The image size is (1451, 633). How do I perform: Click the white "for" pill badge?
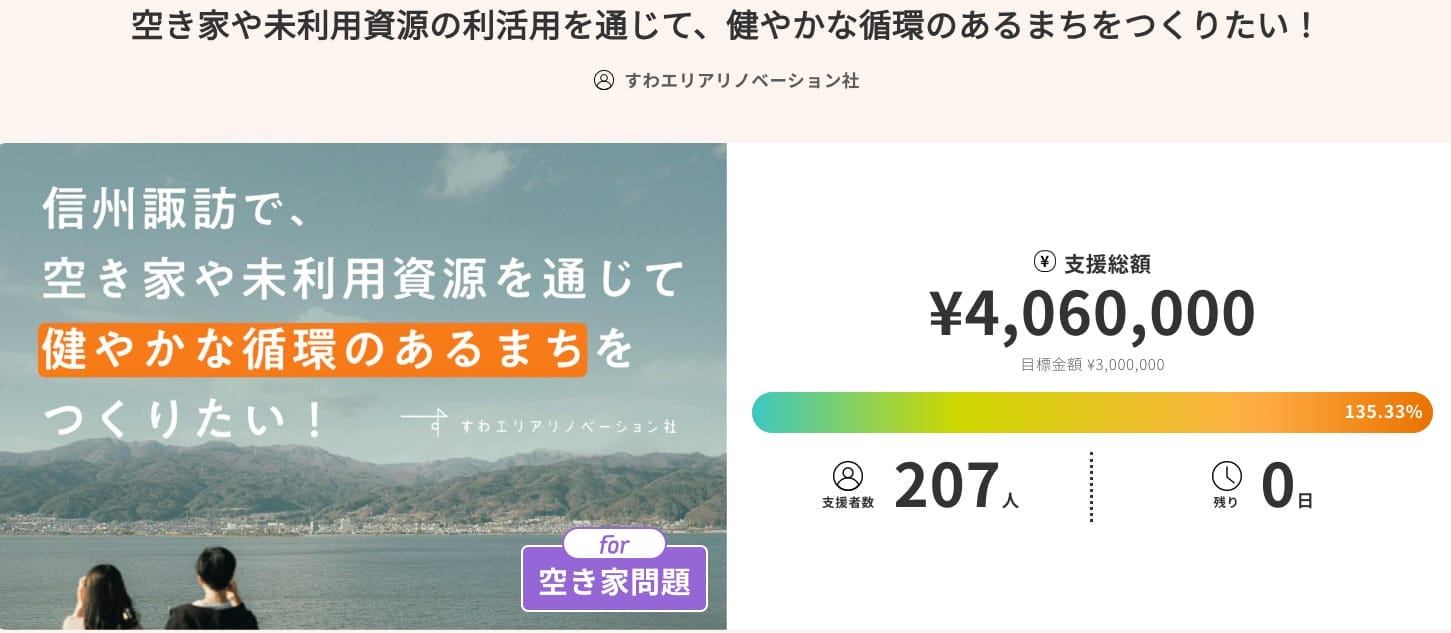pos(614,545)
